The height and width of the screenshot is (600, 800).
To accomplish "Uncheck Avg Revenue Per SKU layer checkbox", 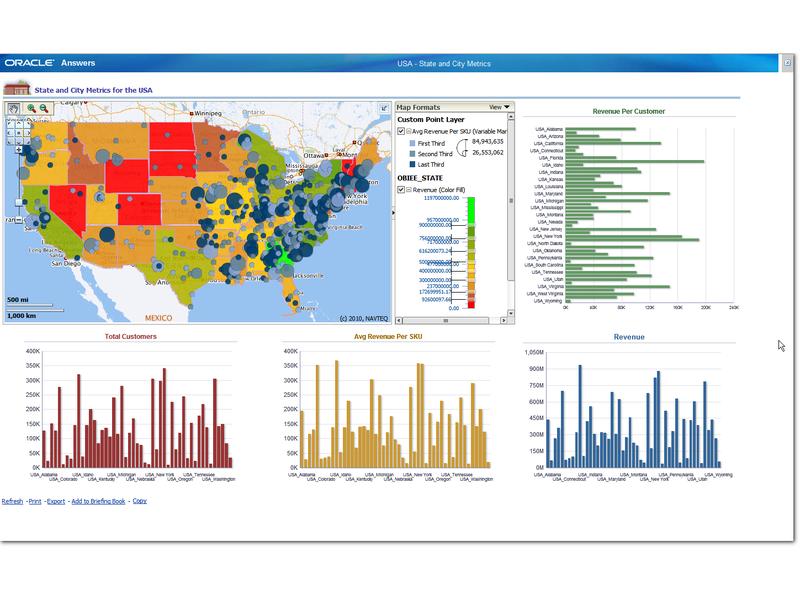I will (x=401, y=131).
